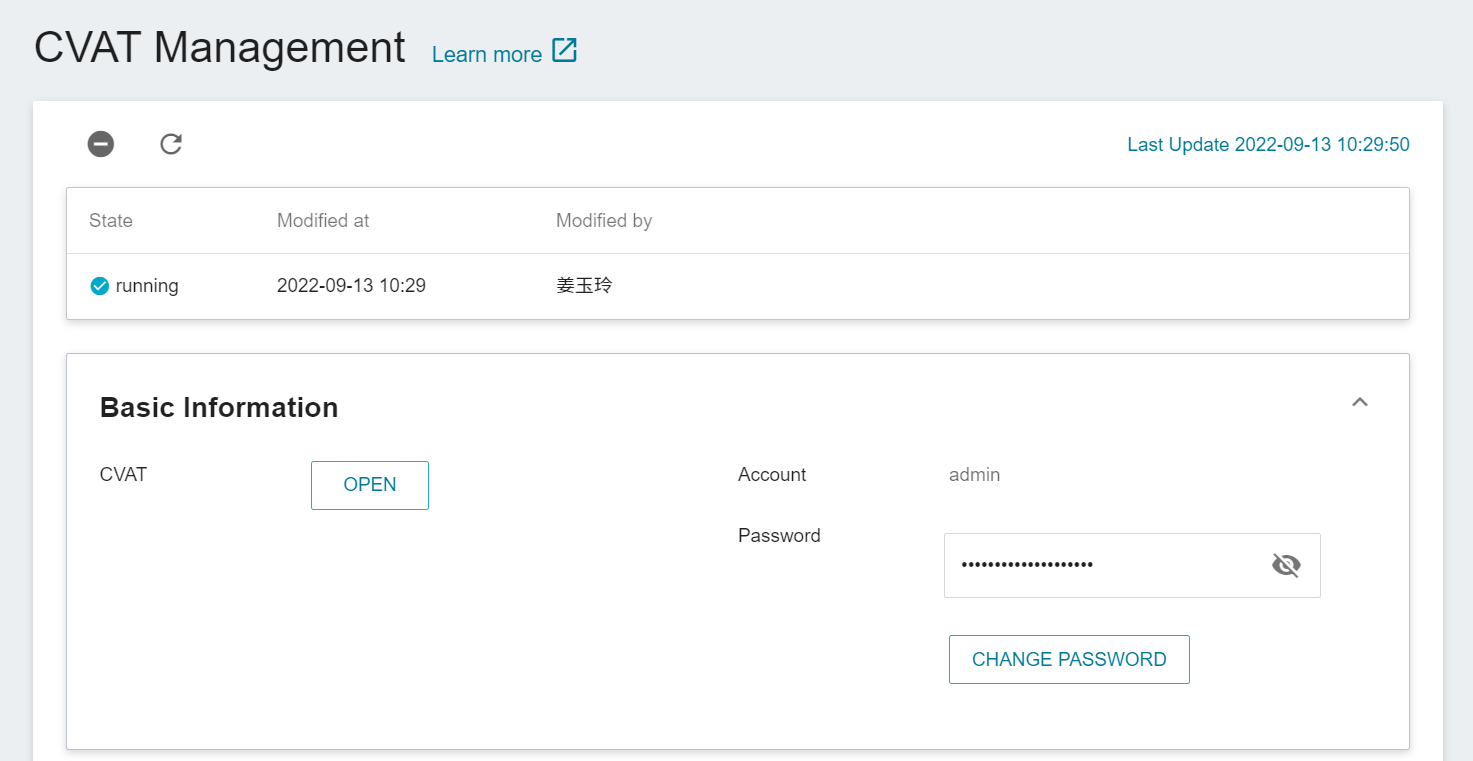Click the Account label
1473x761 pixels.
pos(772,475)
